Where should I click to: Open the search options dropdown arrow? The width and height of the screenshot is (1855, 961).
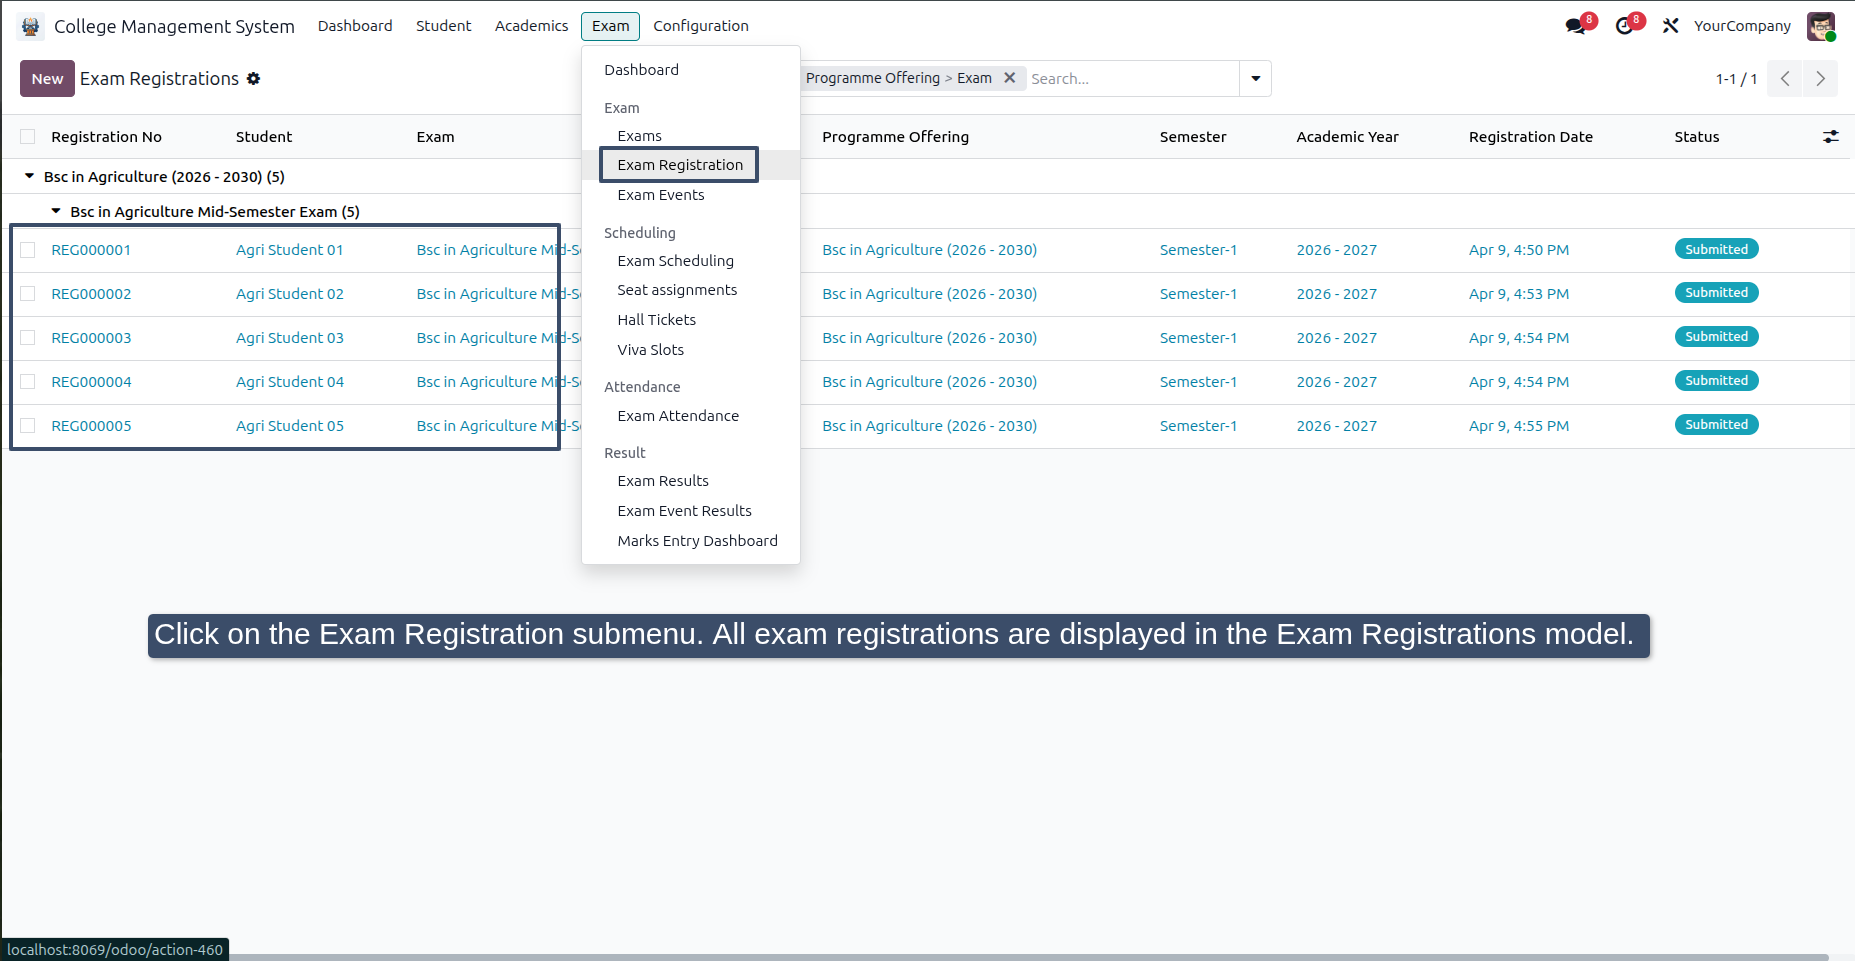coord(1255,79)
